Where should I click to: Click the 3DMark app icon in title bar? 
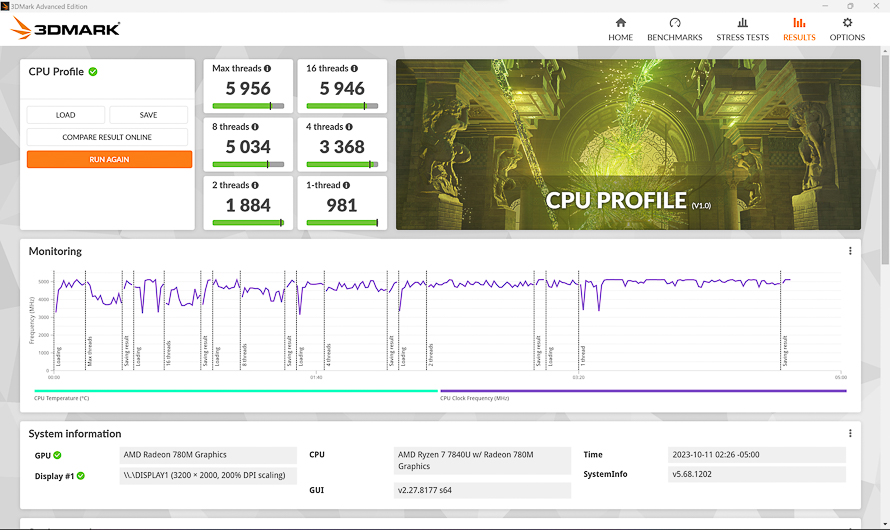[x=5, y=6]
